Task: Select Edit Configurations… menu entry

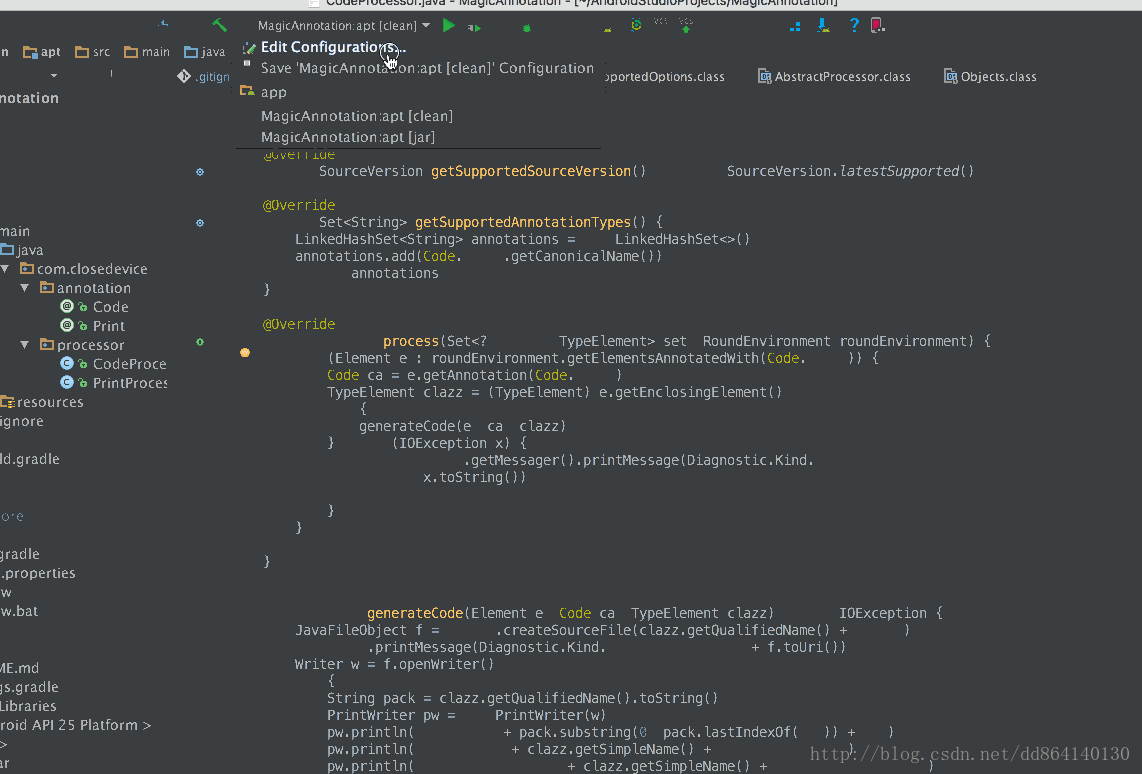Action: pyautogui.click(x=334, y=47)
